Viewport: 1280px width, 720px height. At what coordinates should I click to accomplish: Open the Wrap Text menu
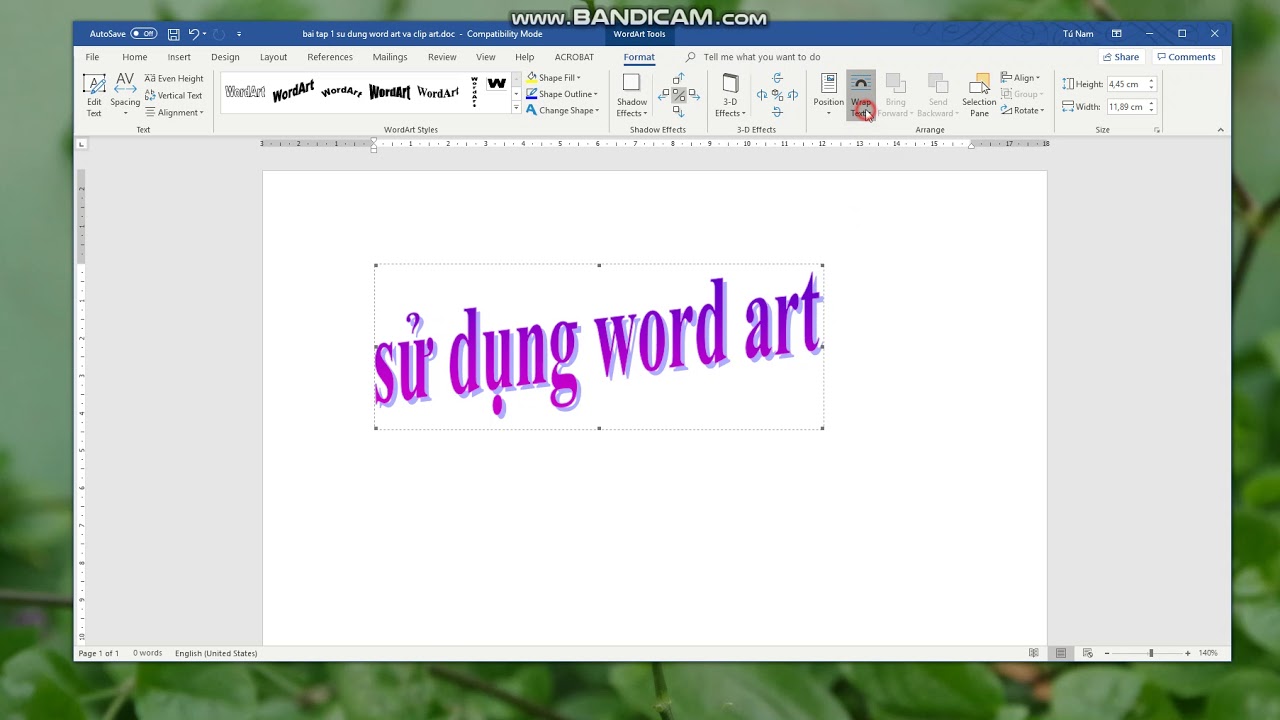pyautogui.click(x=860, y=95)
